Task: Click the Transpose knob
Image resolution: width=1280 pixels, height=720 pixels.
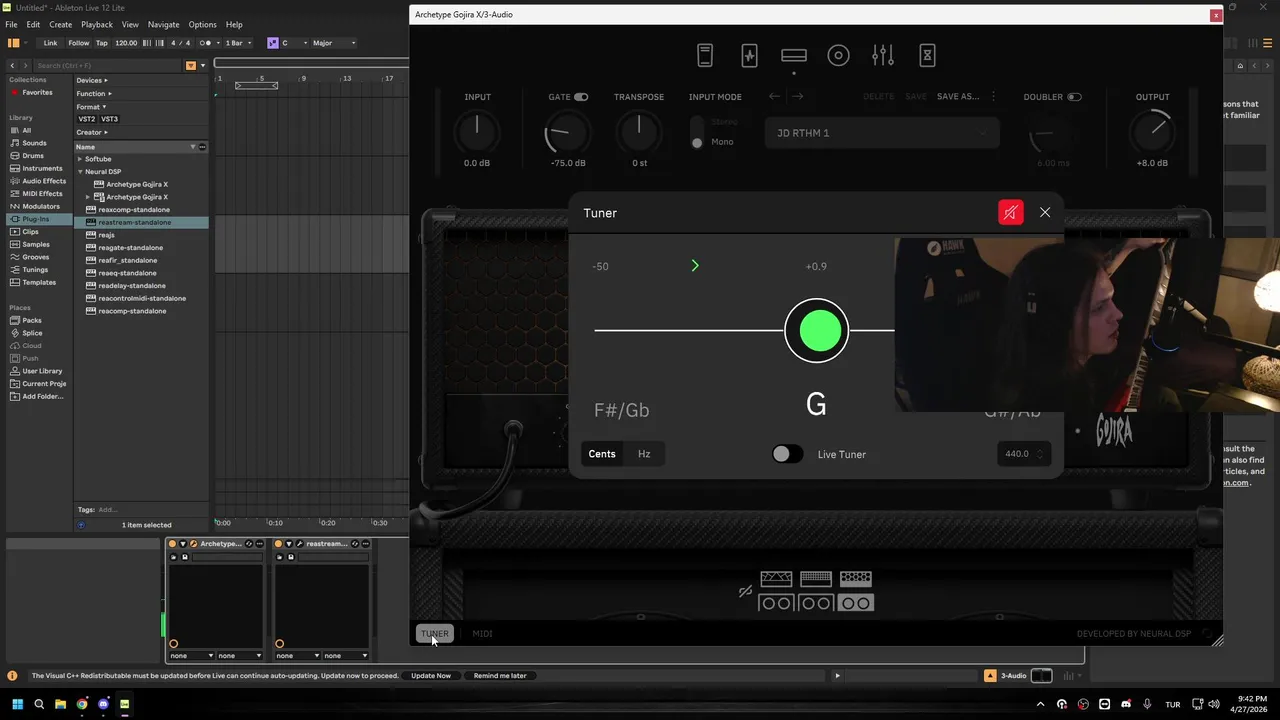Action: (x=639, y=133)
